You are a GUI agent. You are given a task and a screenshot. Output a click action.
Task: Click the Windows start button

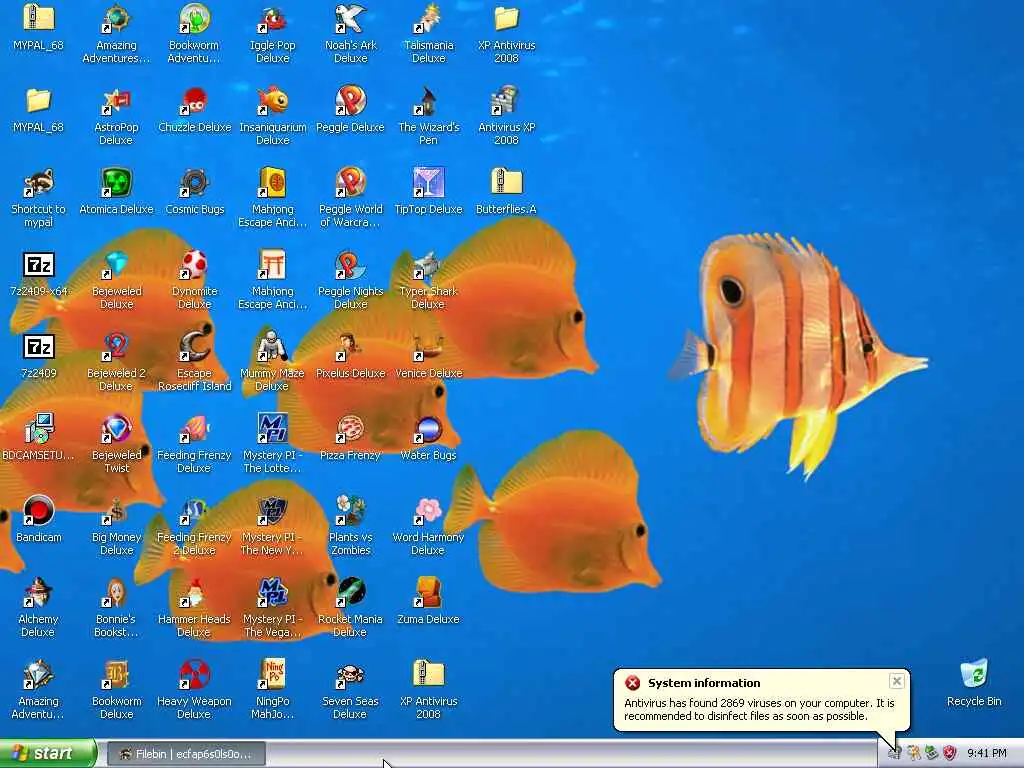click(x=48, y=754)
